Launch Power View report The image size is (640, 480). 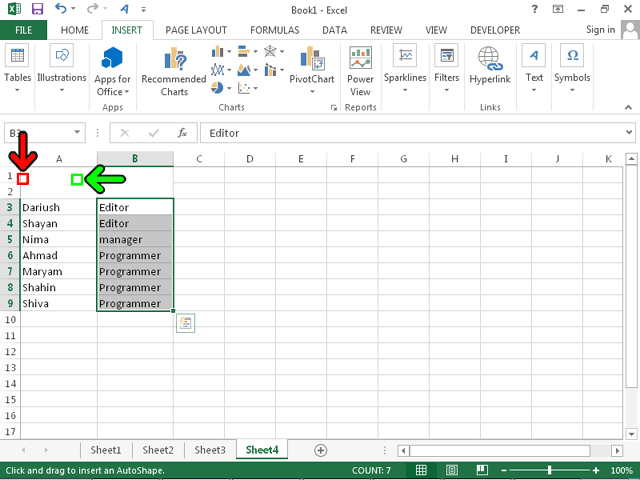tap(360, 71)
